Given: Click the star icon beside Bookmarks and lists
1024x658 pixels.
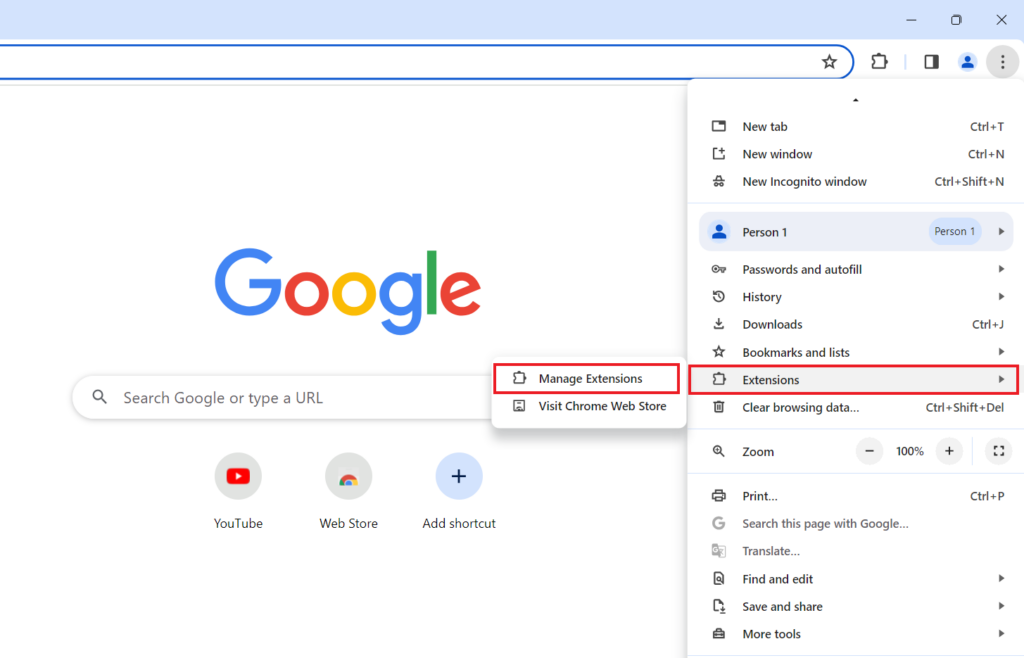Looking at the screenshot, I should click(718, 352).
